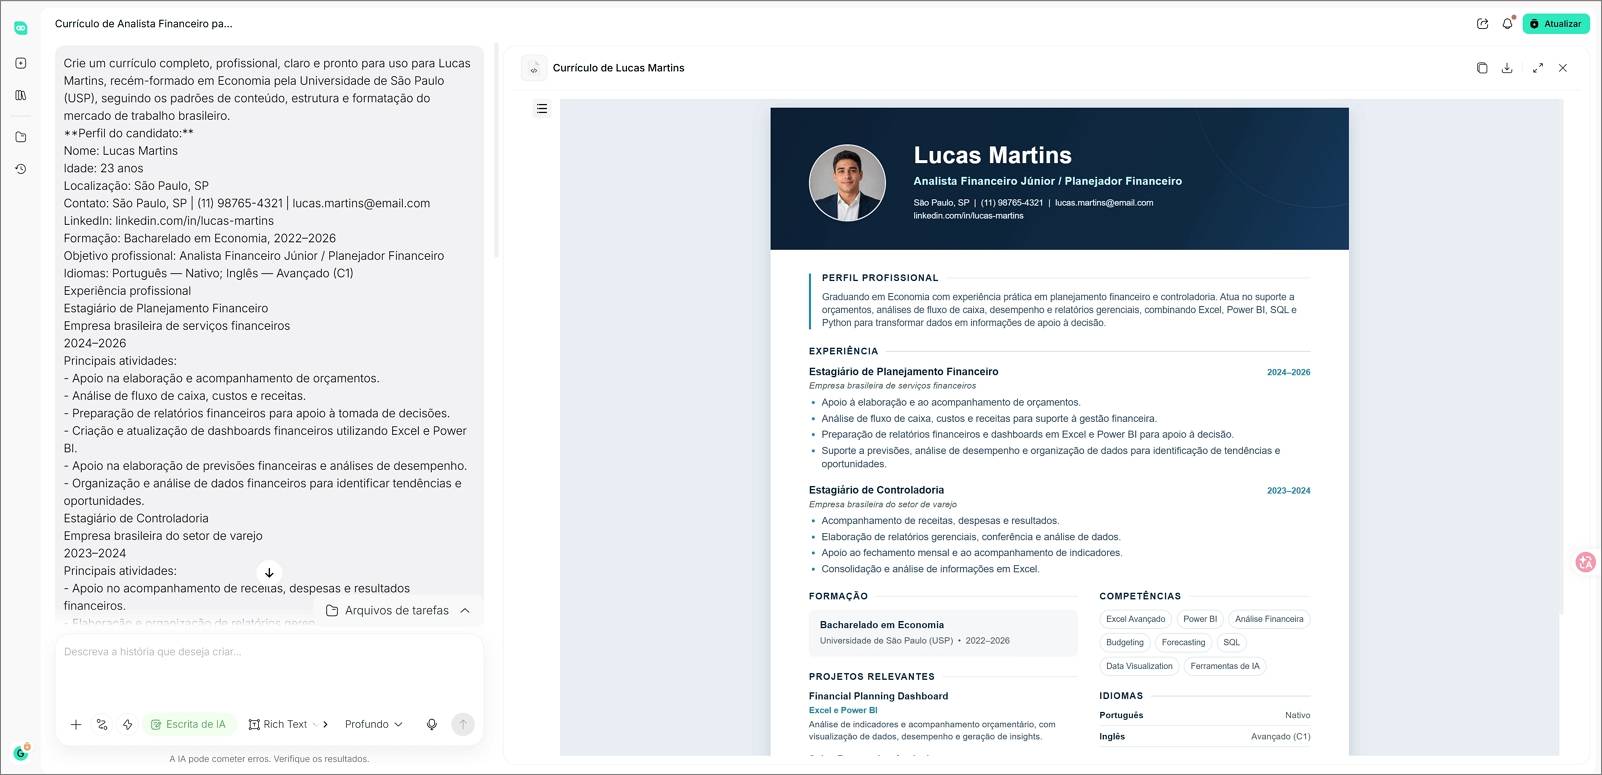Viewport: 1602px width, 775px height.
Task: Click the translate floating icon at right edge
Action: click(1585, 562)
